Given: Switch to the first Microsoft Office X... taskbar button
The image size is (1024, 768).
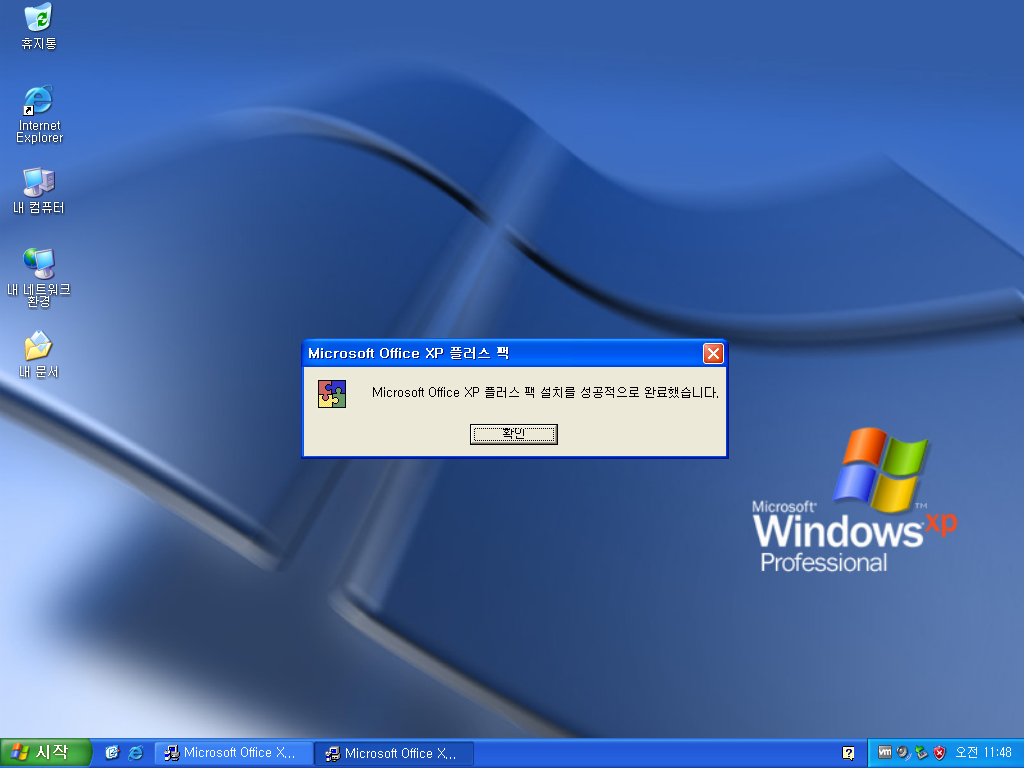Looking at the screenshot, I should 233,753.
